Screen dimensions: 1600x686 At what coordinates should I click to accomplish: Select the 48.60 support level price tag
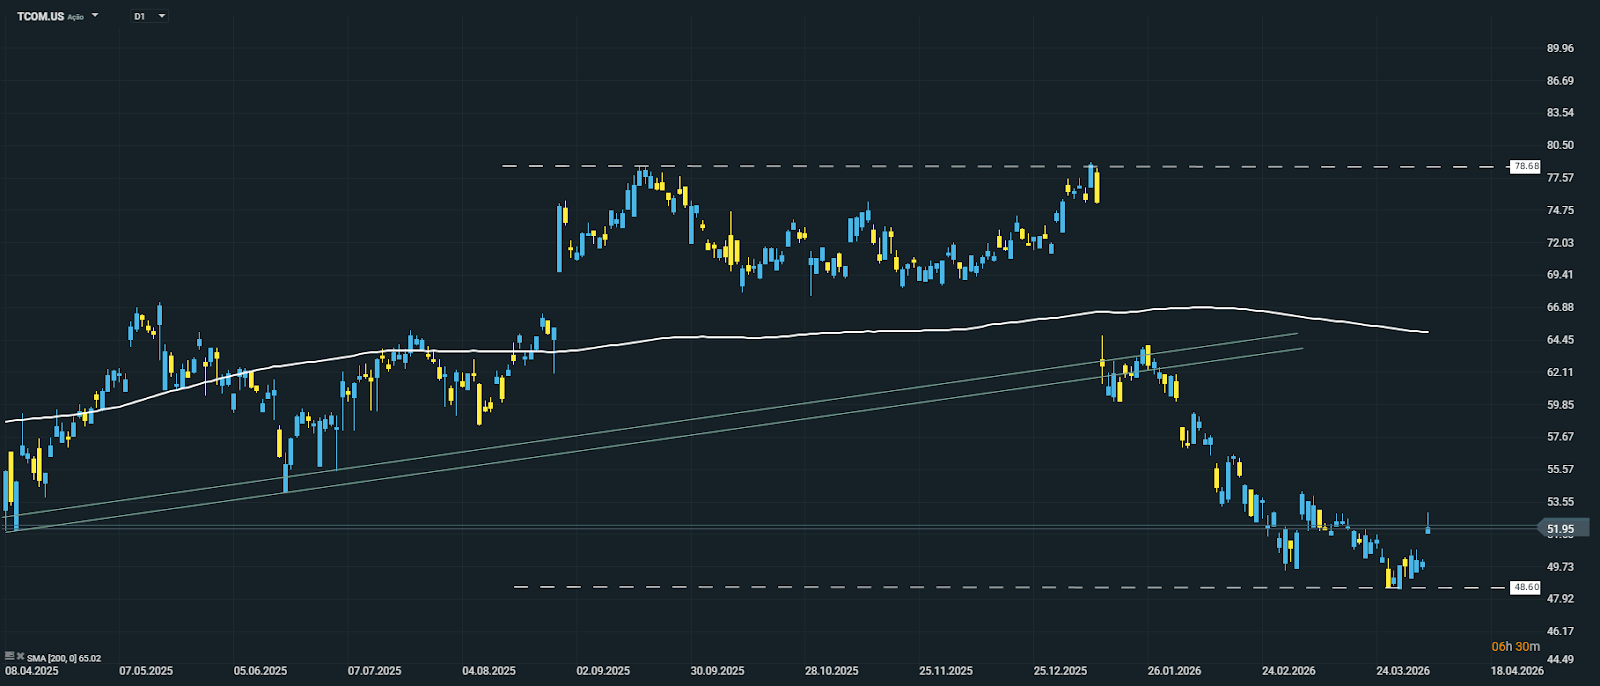tap(1525, 587)
